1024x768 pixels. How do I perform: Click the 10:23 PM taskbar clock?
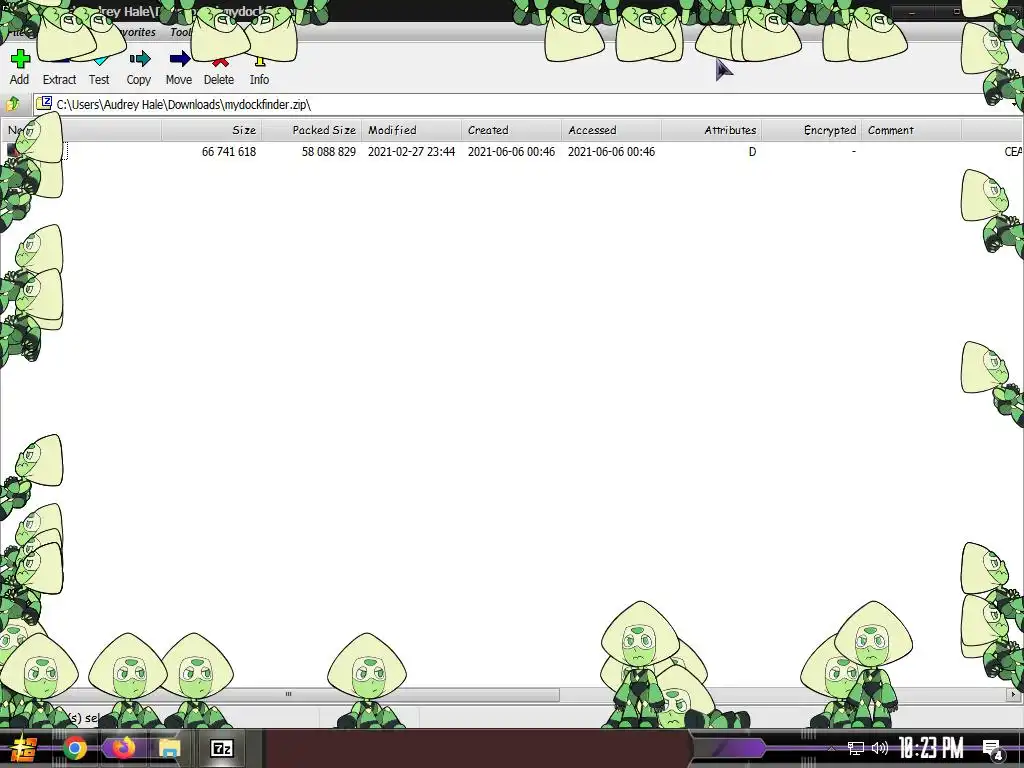point(931,748)
